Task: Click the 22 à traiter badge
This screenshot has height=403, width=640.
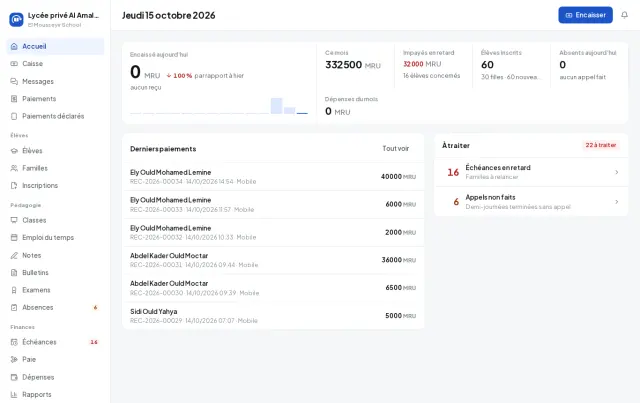Action: (600, 145)
